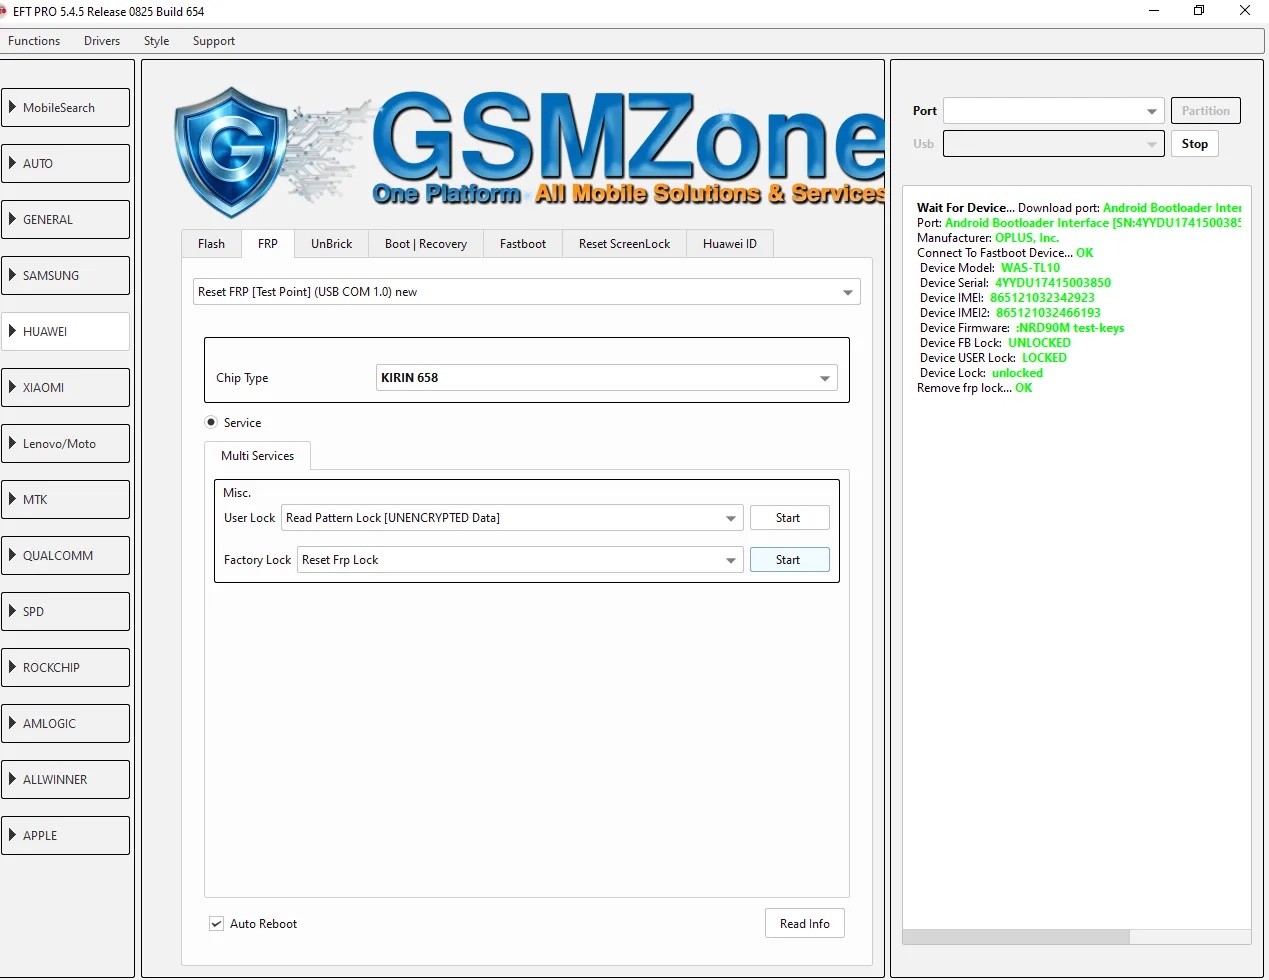Select the Service radio button
The image size is (1269, 980).
[211, 422]
